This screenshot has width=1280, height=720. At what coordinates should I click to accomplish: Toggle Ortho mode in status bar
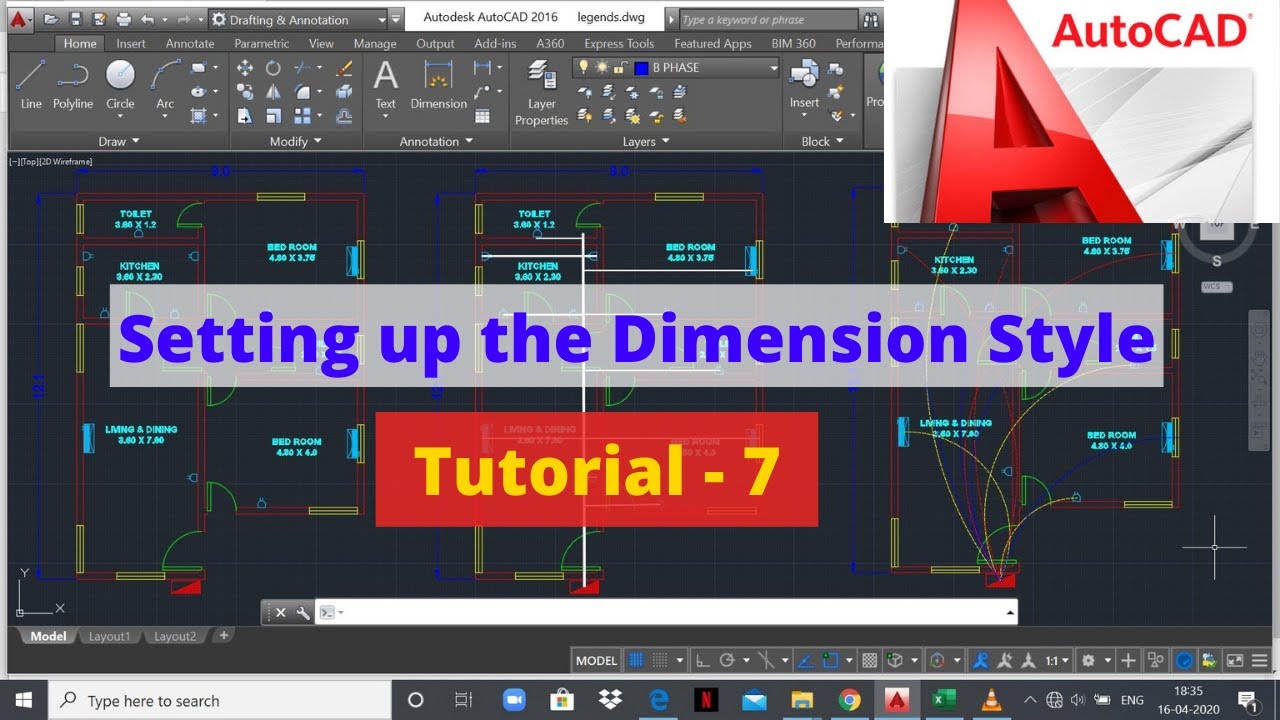[x=703, y=660]
